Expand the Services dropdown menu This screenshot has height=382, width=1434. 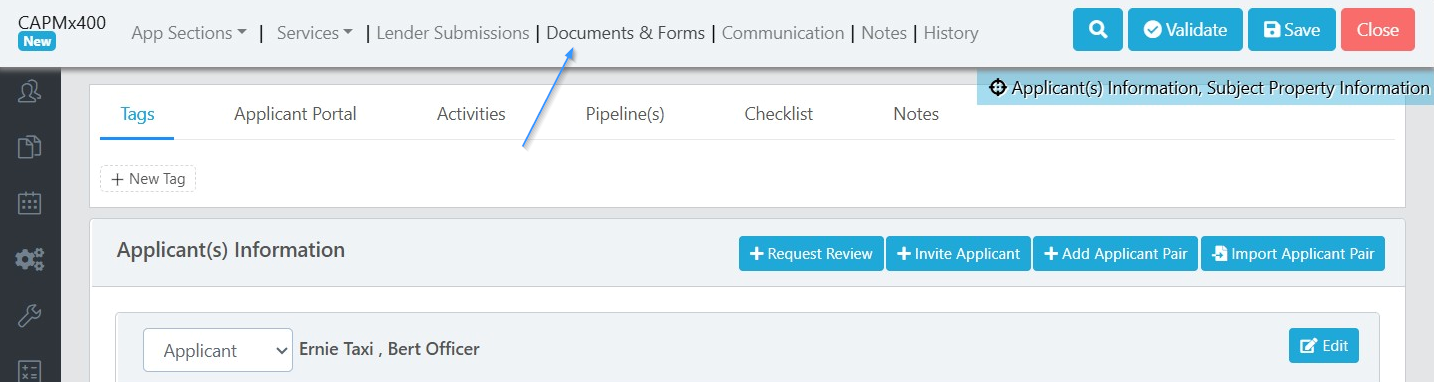click(315, 33)
